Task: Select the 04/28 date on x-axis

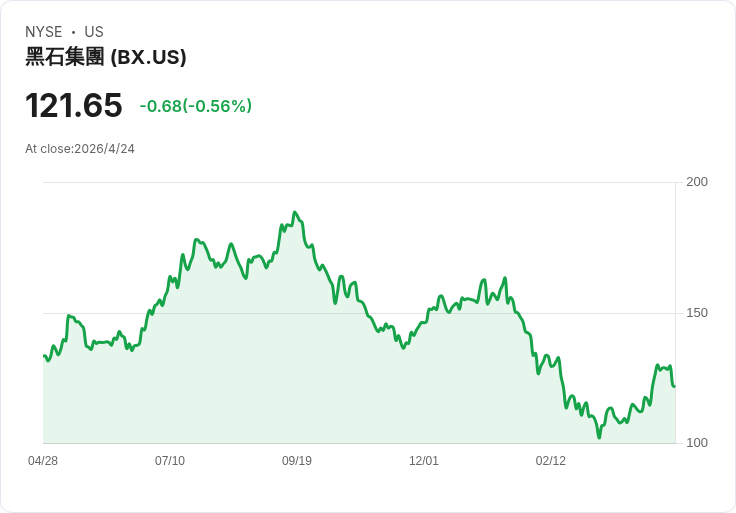Action: click(43, 461)
